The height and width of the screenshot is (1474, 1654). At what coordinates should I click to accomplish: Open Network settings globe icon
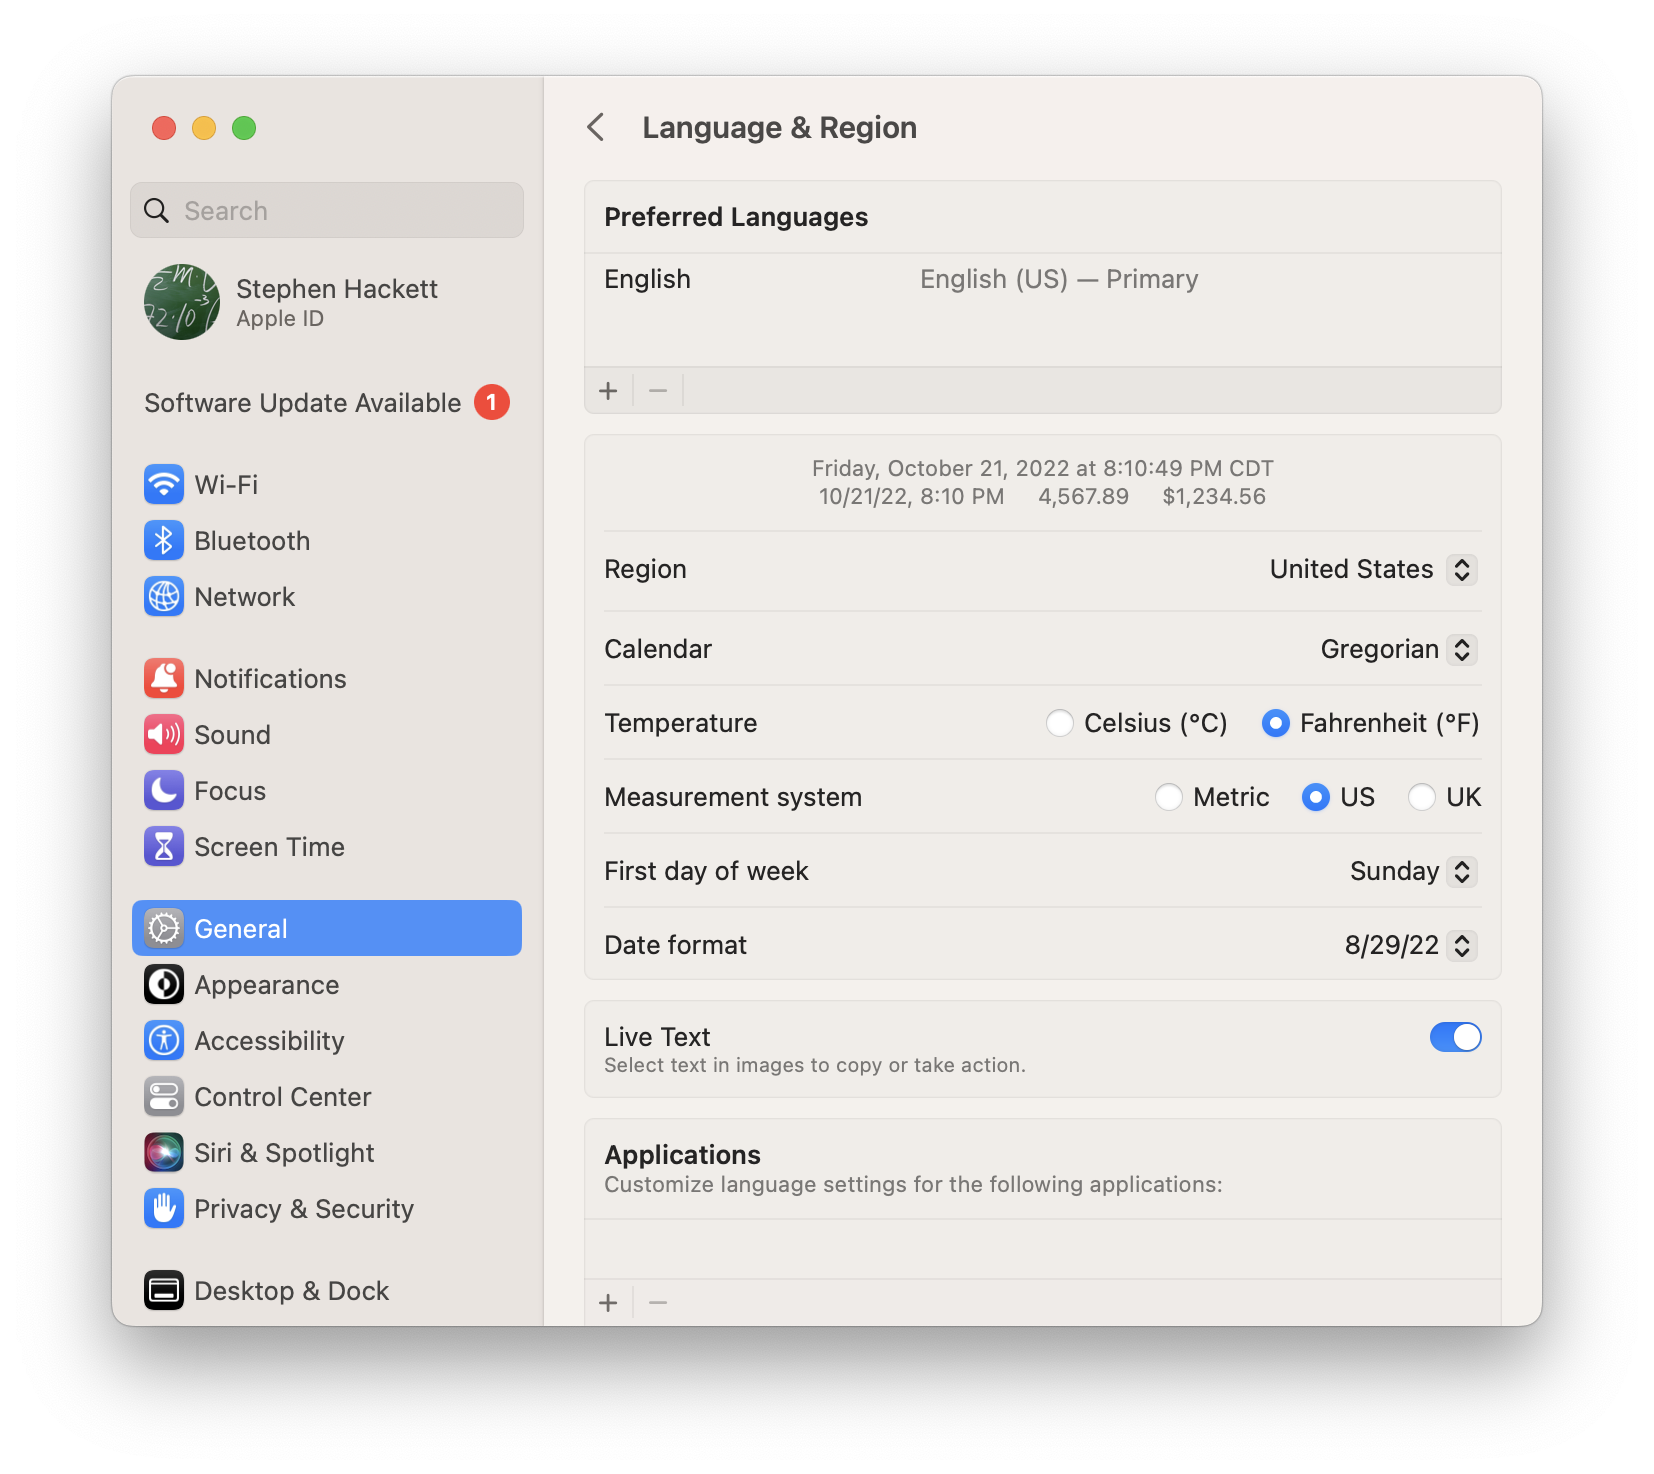[x=164, y=597]
